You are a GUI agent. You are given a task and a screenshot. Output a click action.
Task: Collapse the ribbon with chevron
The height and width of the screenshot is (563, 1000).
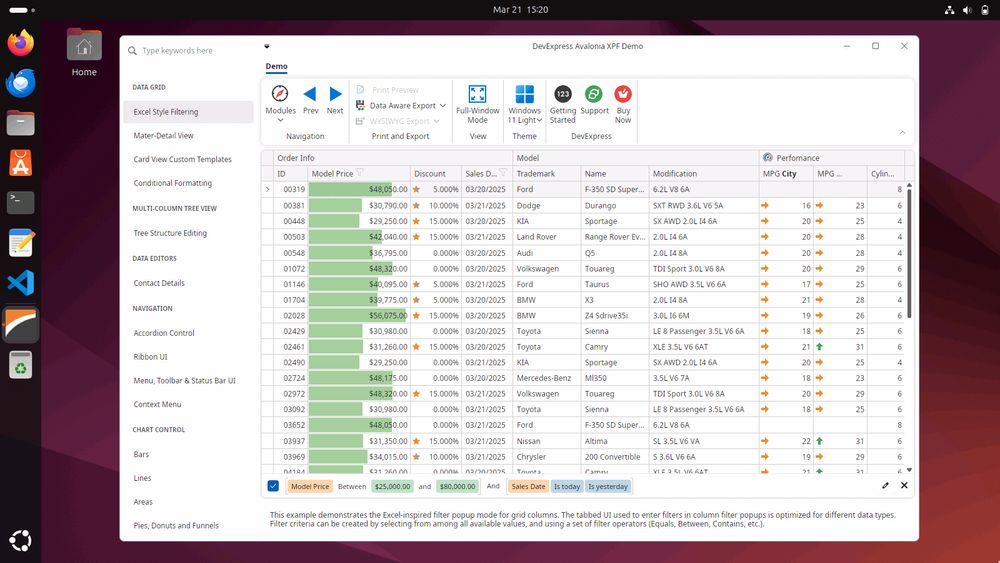(x=902, y=133)
